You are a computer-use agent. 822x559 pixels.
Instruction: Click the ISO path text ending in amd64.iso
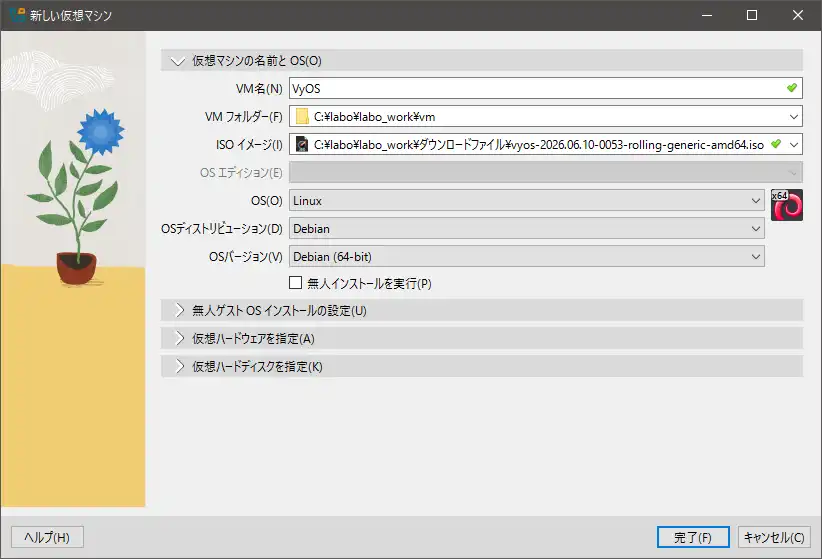point(538,145)
